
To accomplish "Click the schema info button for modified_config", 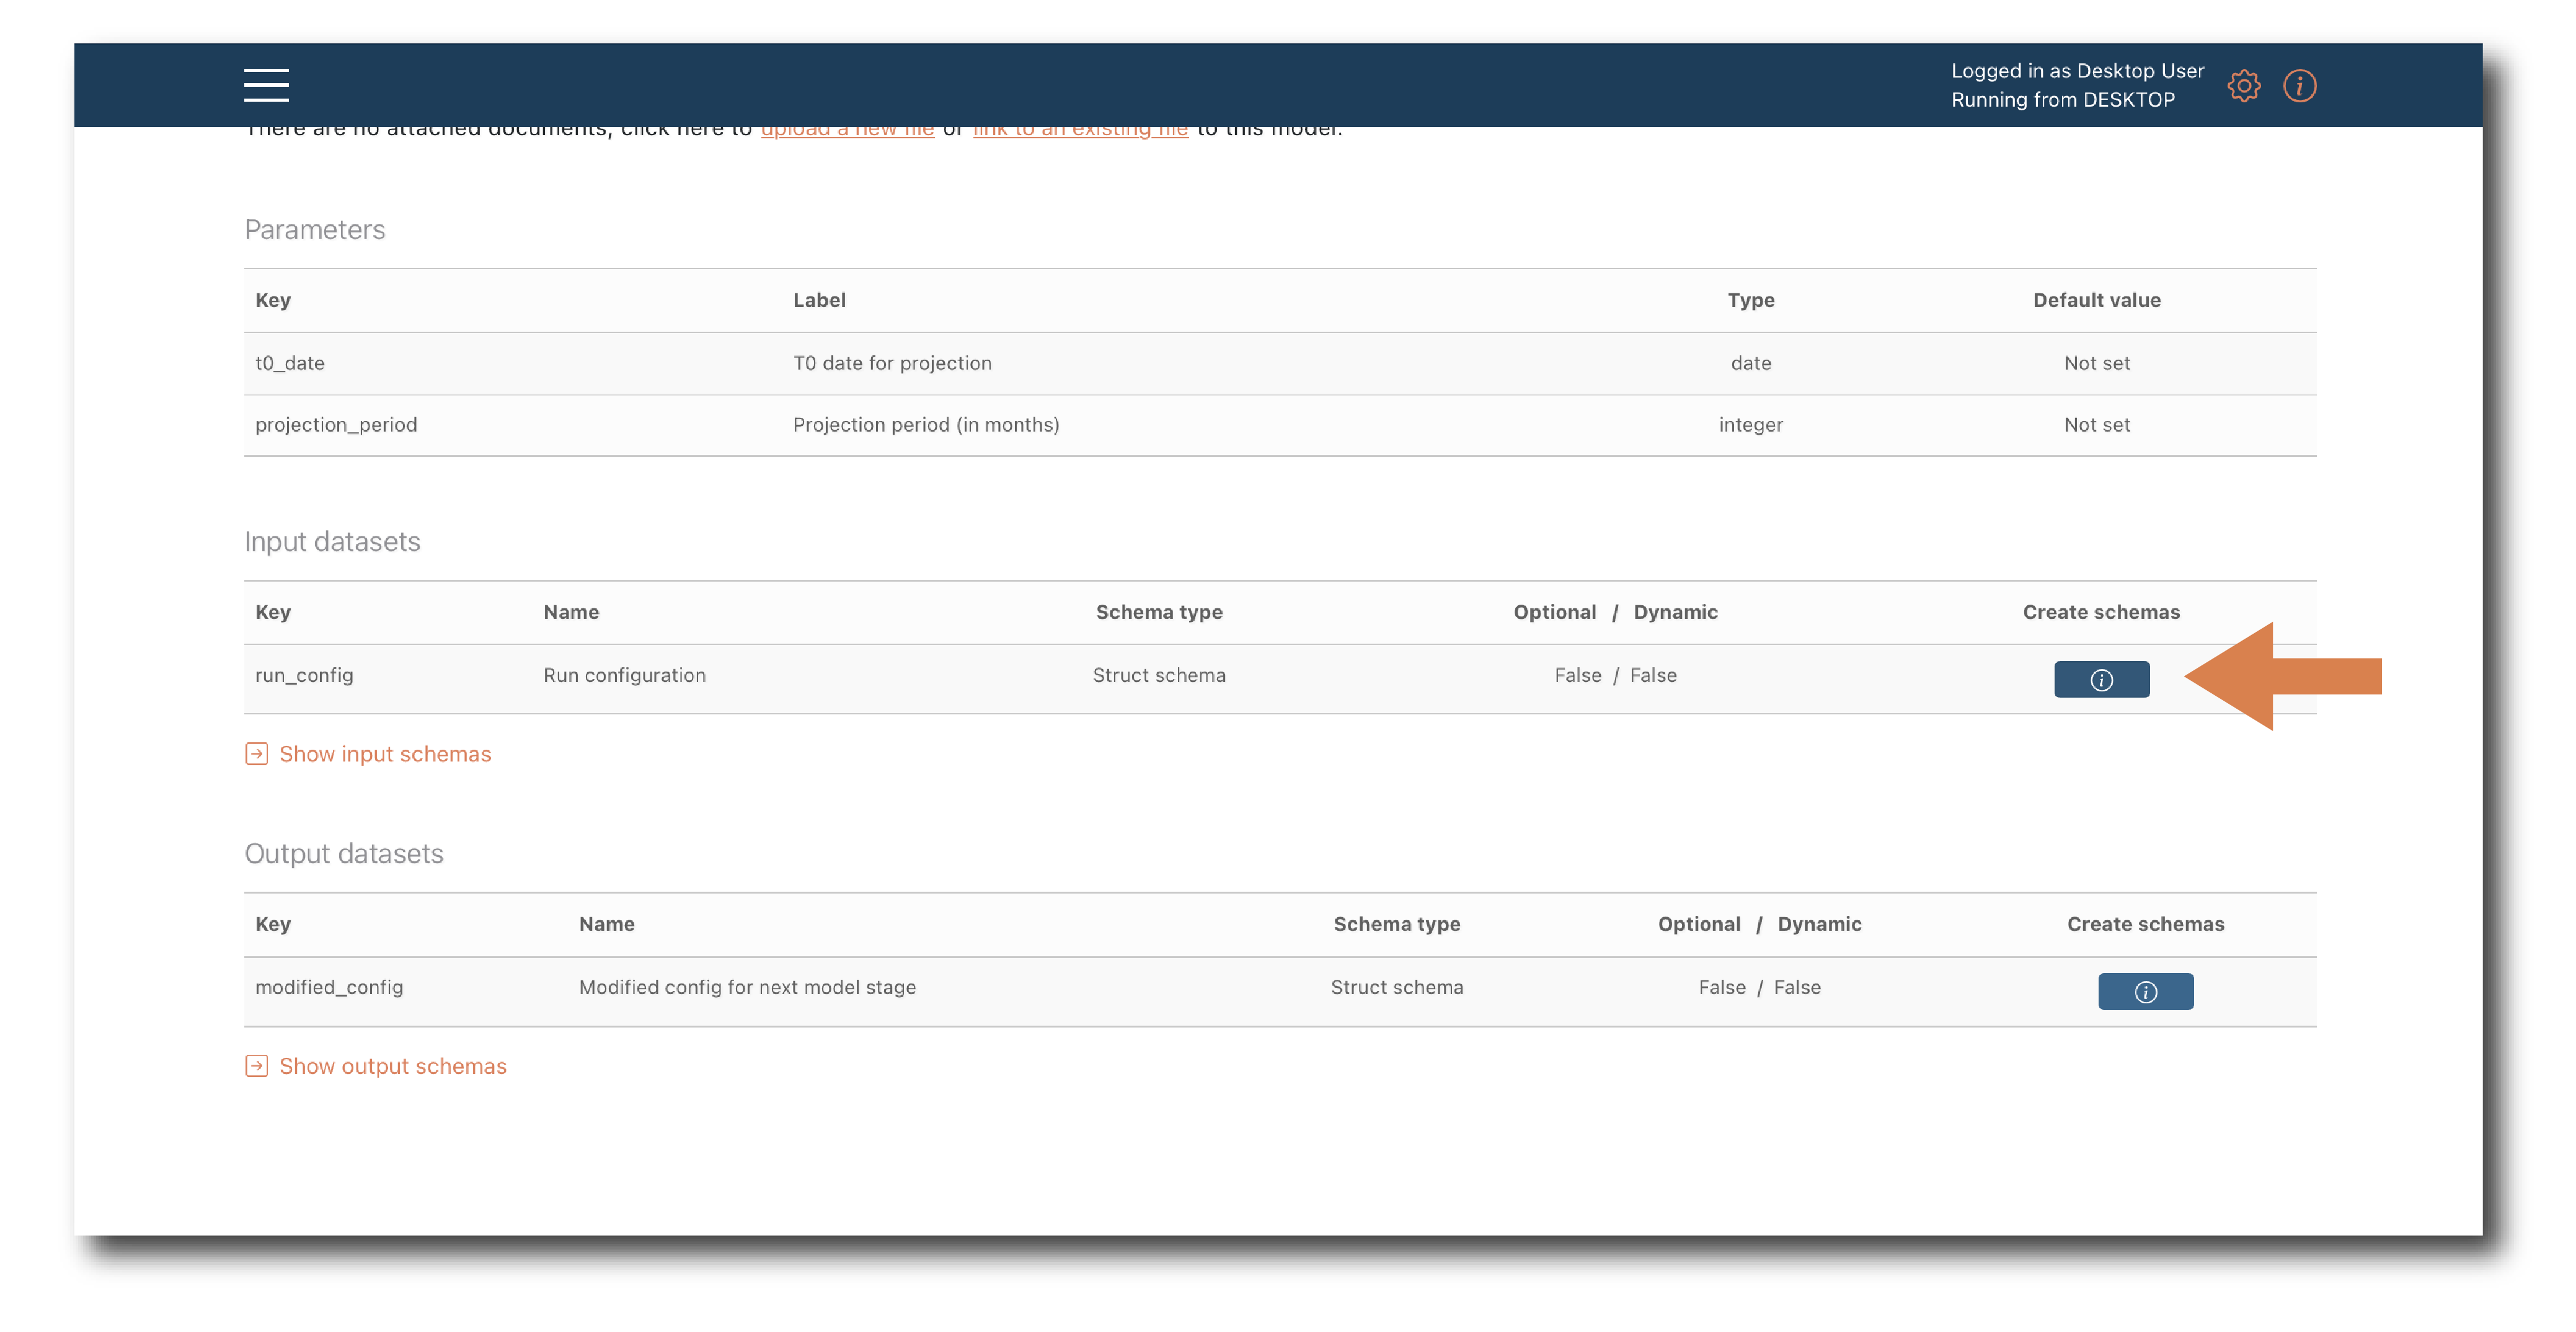I will point(2145,991).
